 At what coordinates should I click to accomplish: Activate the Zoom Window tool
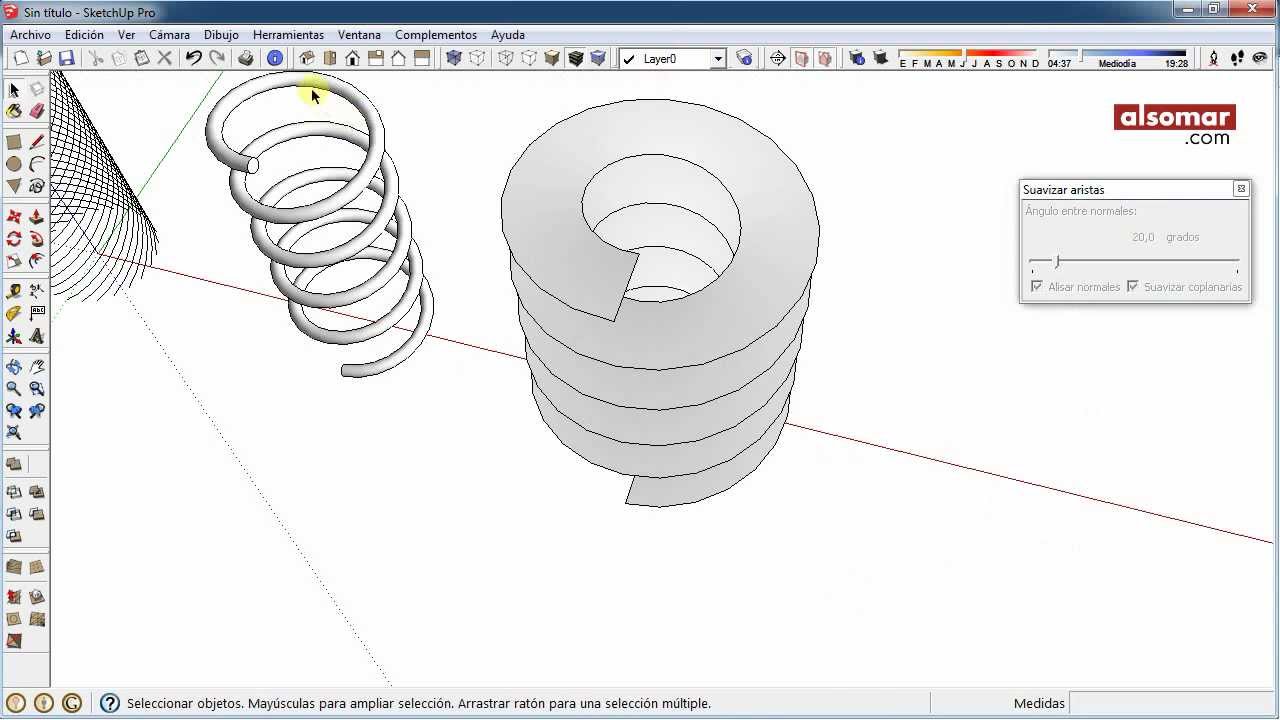37,389
